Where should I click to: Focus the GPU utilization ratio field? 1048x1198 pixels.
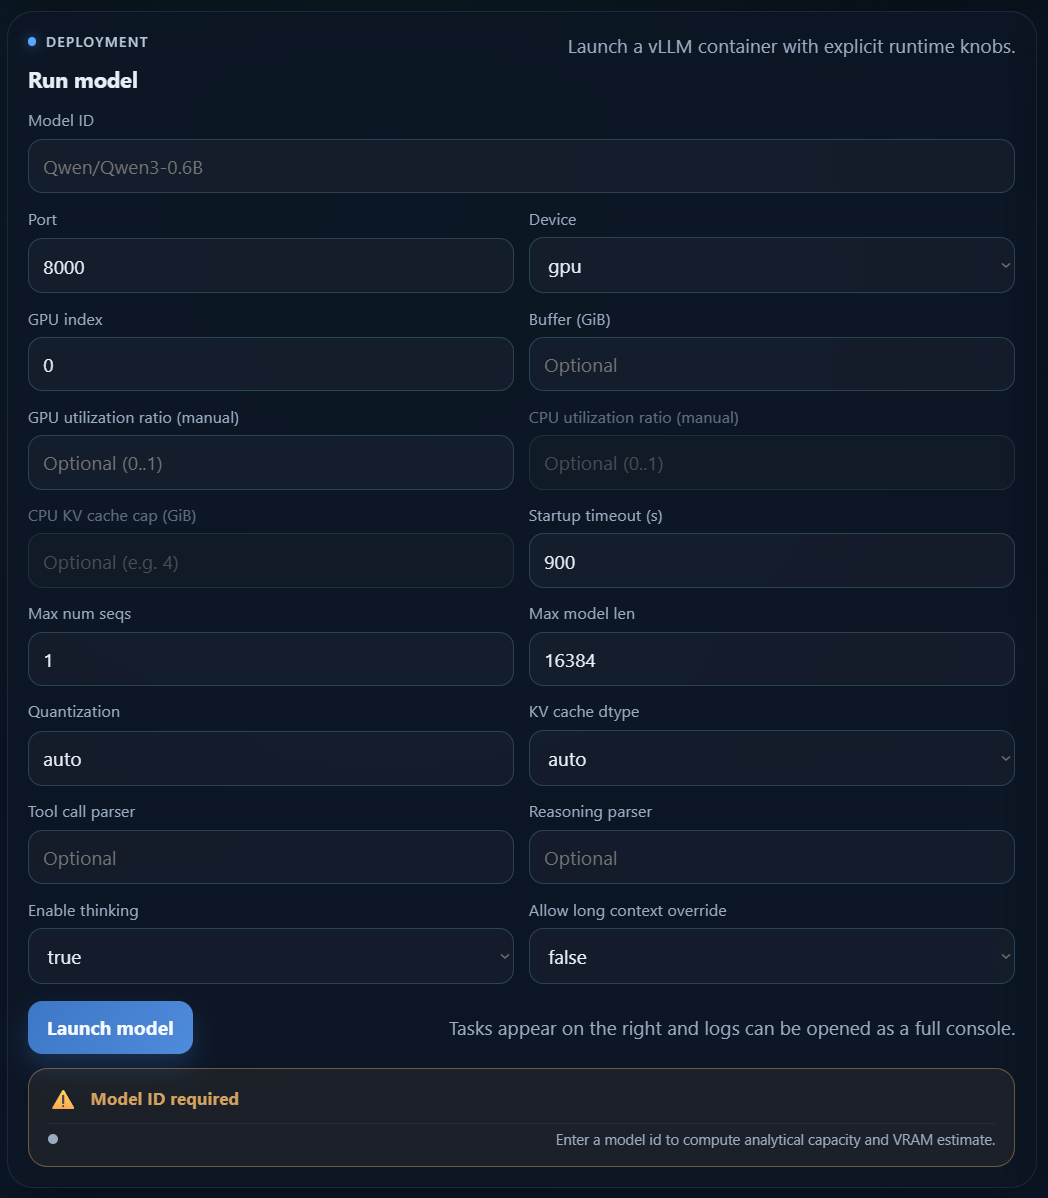[270, 463]
